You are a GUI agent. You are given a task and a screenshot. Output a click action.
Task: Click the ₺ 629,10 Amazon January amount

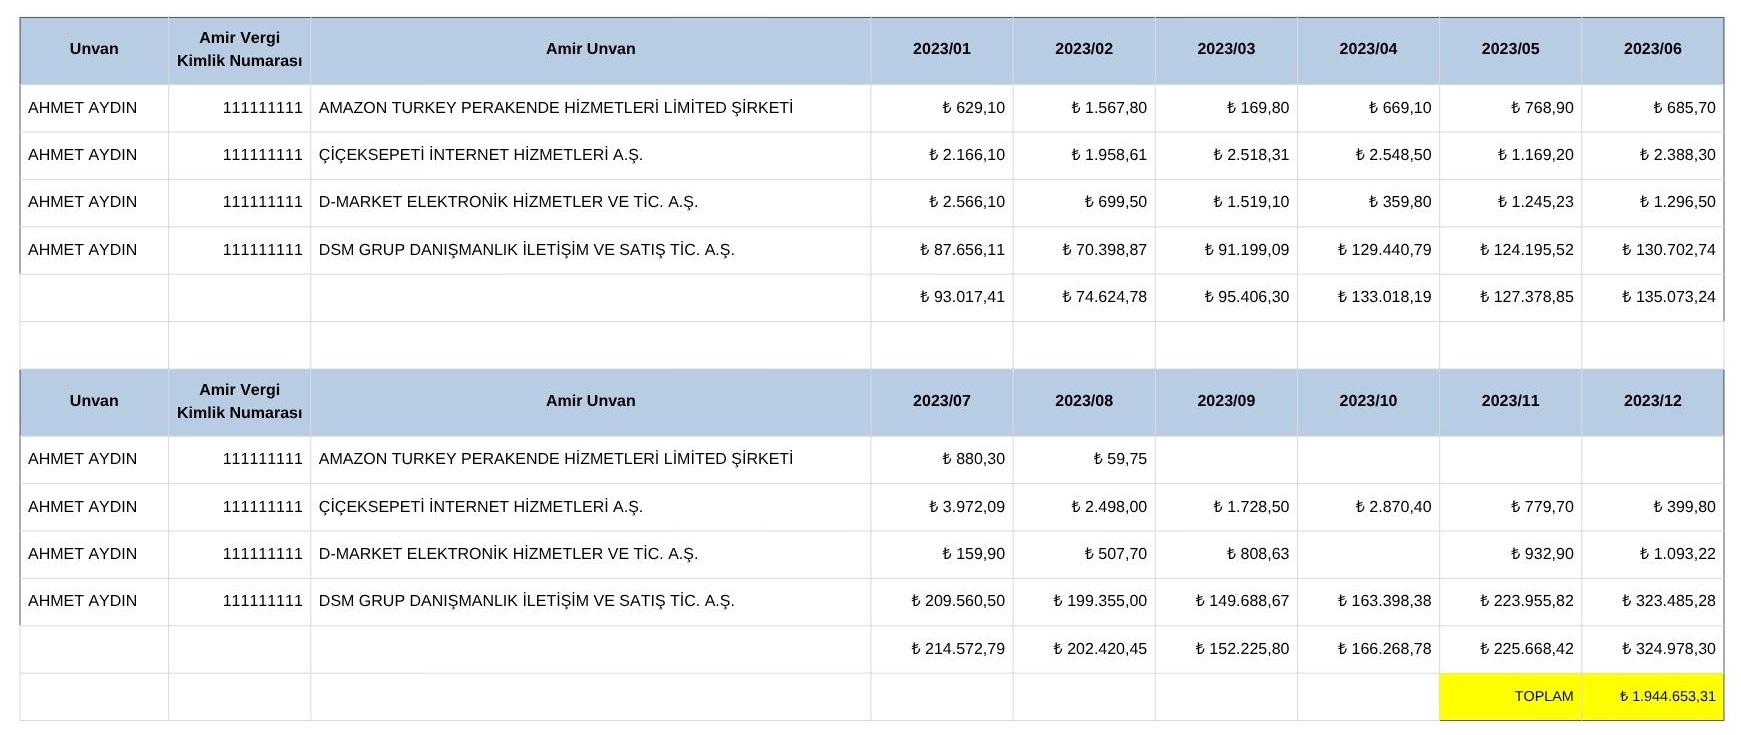pyautogui.click(x=972, y=108)
